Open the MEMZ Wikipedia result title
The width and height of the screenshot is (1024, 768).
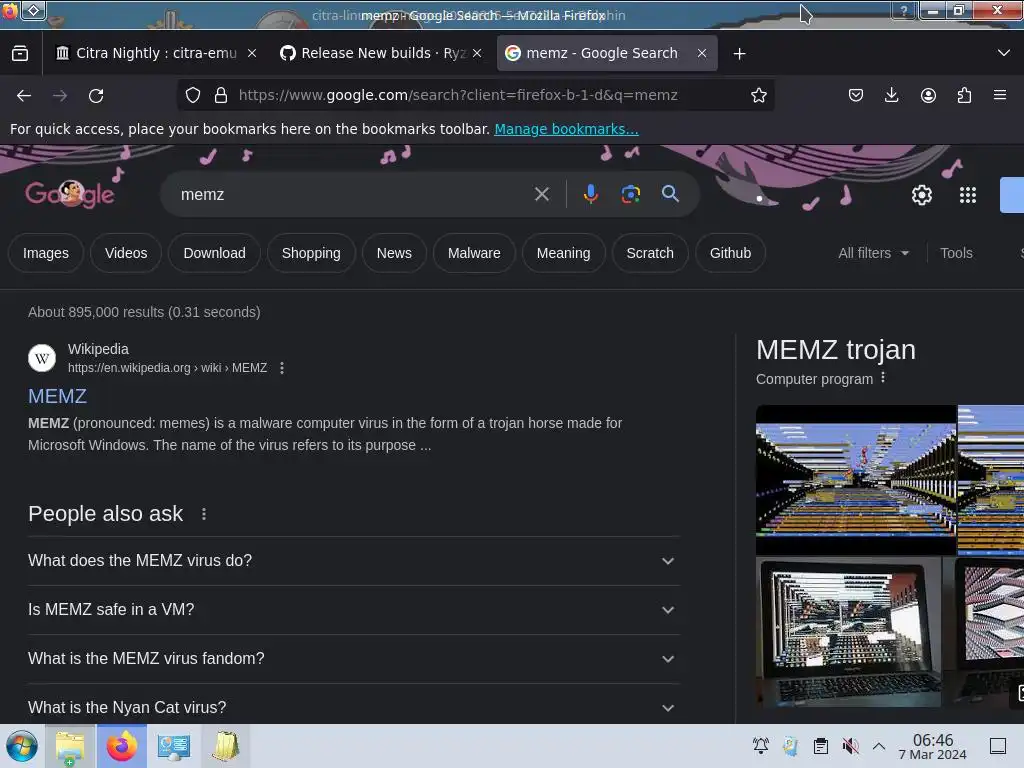(57, 396)
